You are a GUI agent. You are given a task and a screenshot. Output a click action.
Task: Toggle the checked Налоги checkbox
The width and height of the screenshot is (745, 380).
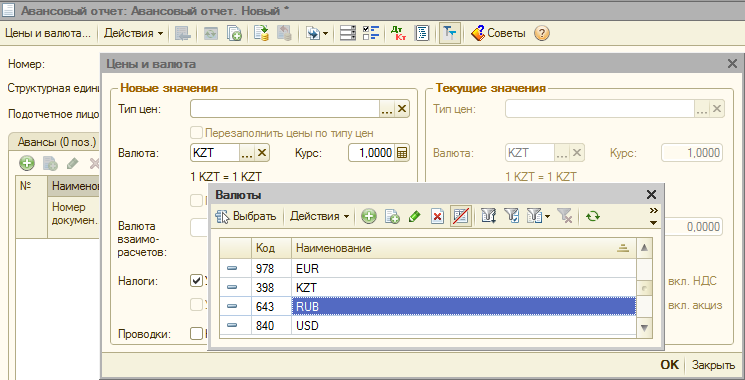196,281
